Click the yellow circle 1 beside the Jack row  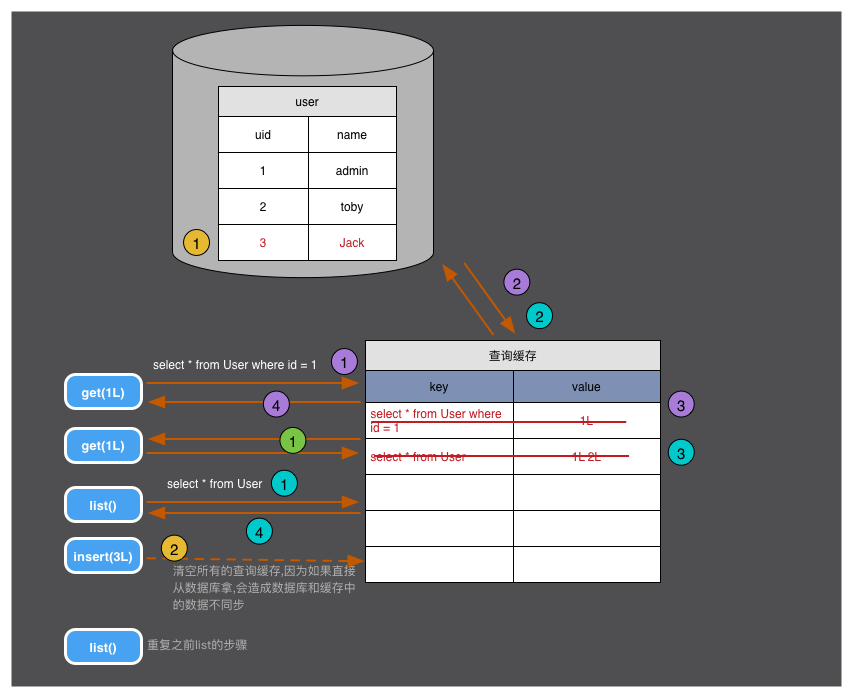[x=197, y=243]
